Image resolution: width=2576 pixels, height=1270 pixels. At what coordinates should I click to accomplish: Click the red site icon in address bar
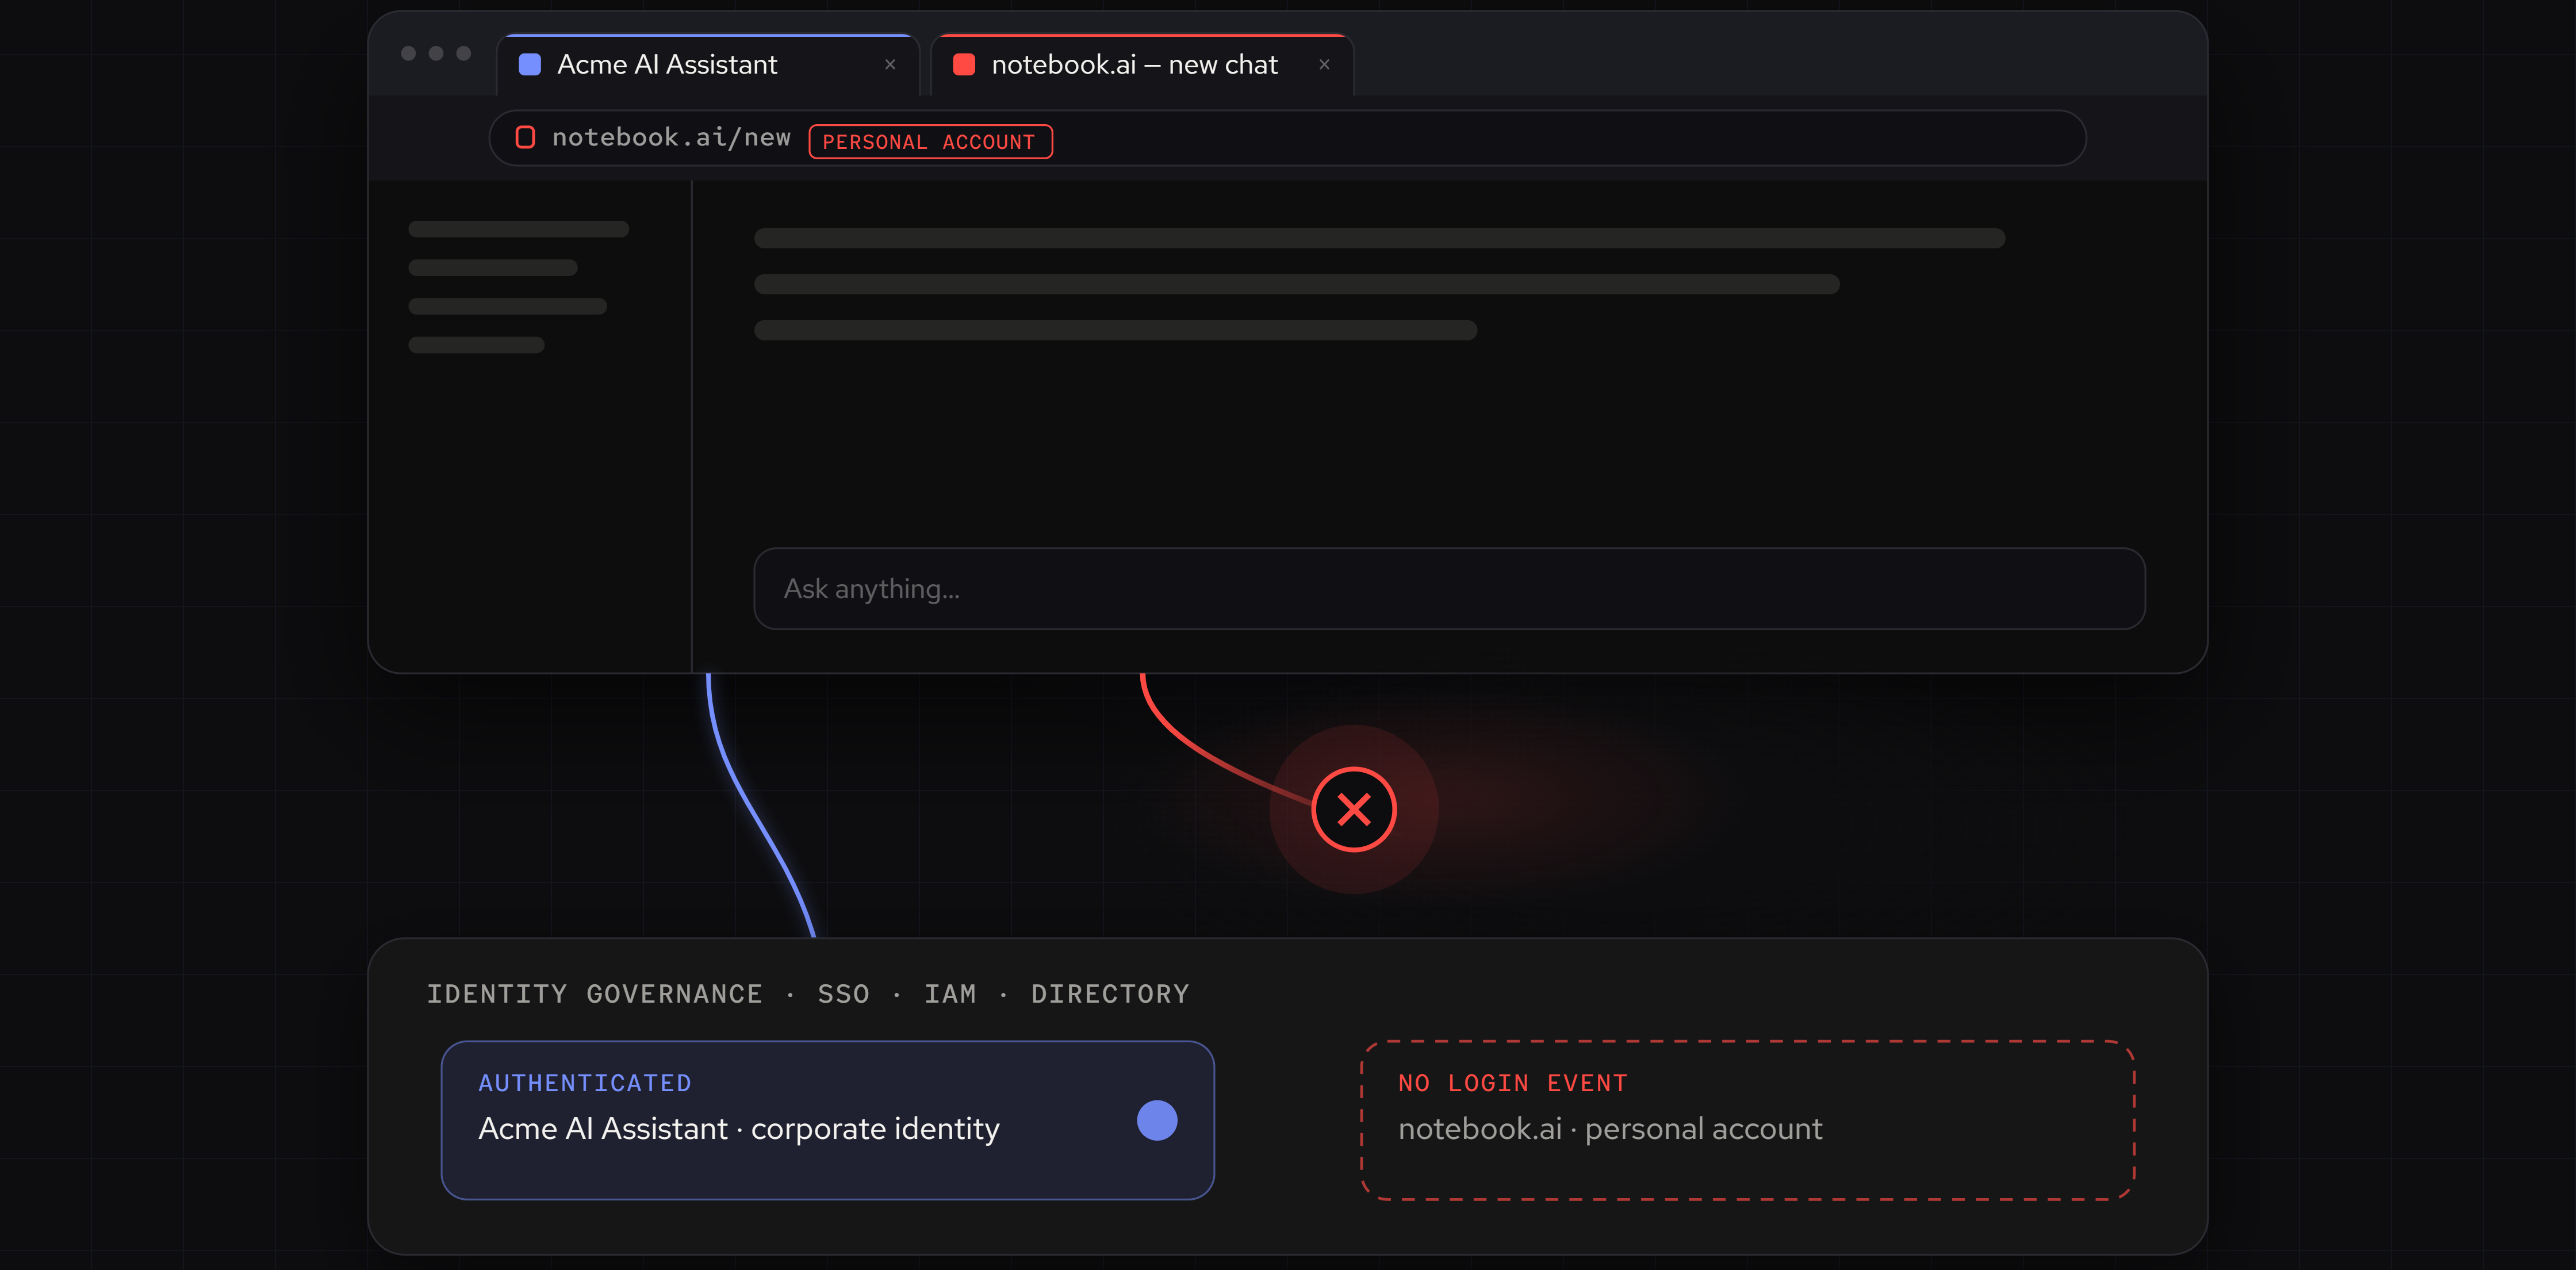525,137
